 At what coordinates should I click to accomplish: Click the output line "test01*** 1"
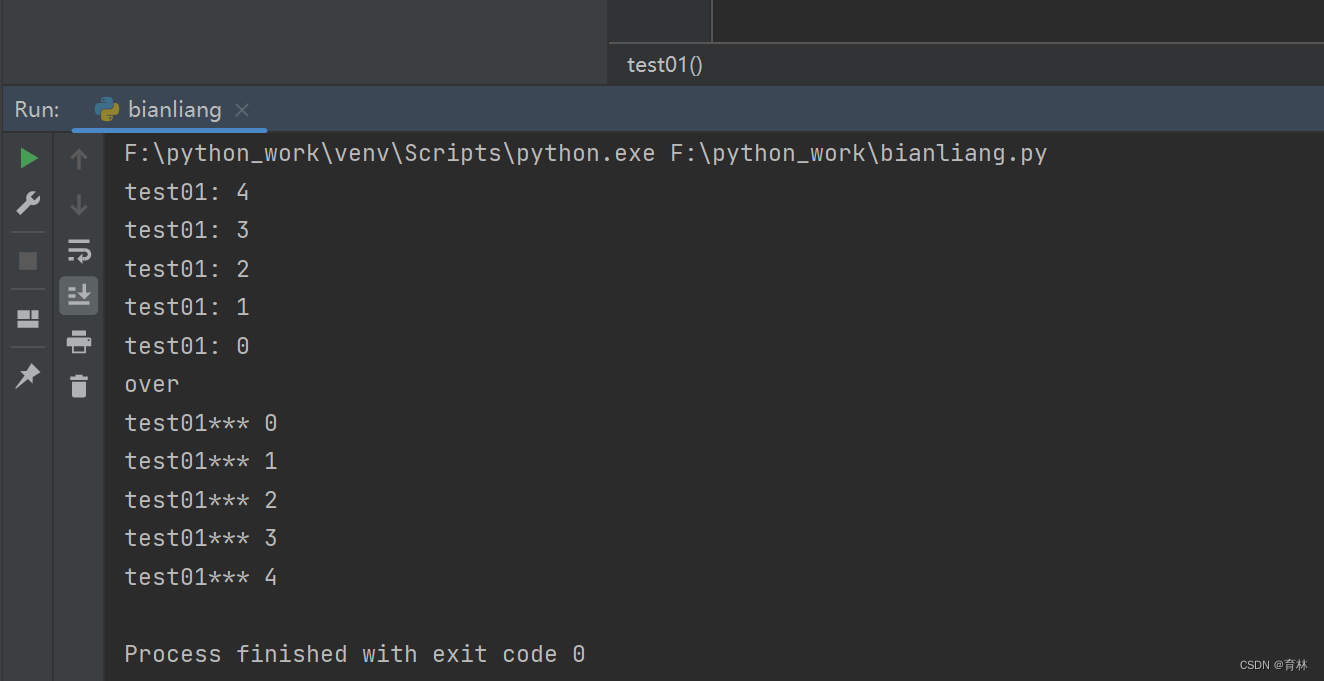pos(201,461)
